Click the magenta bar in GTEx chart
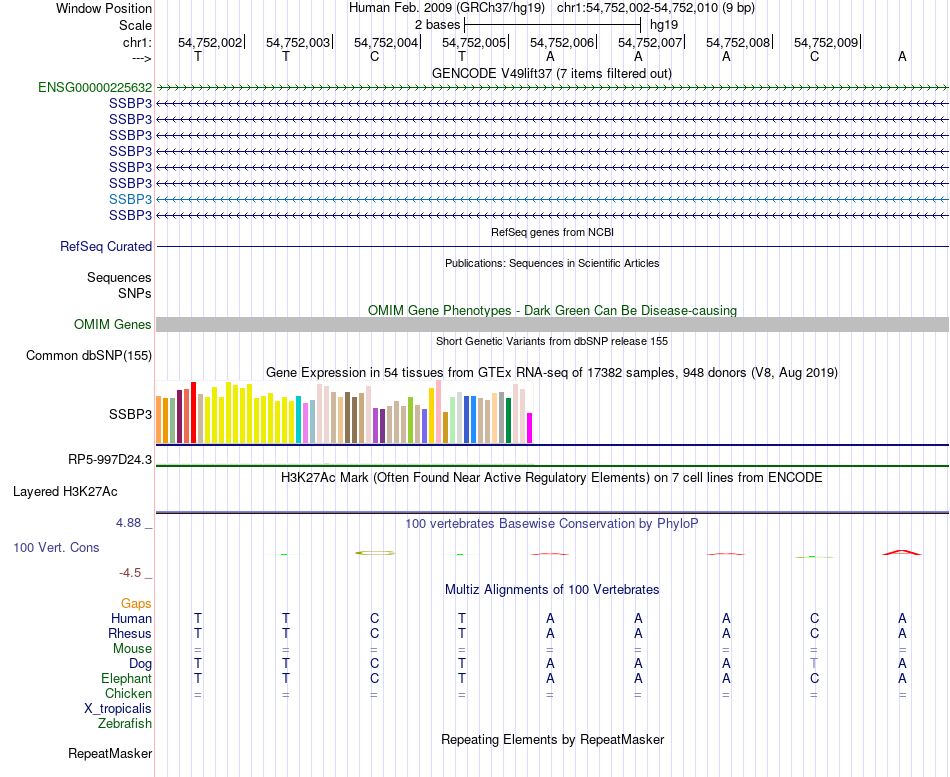This screenshot has height=777, width=950. point(530,428)
